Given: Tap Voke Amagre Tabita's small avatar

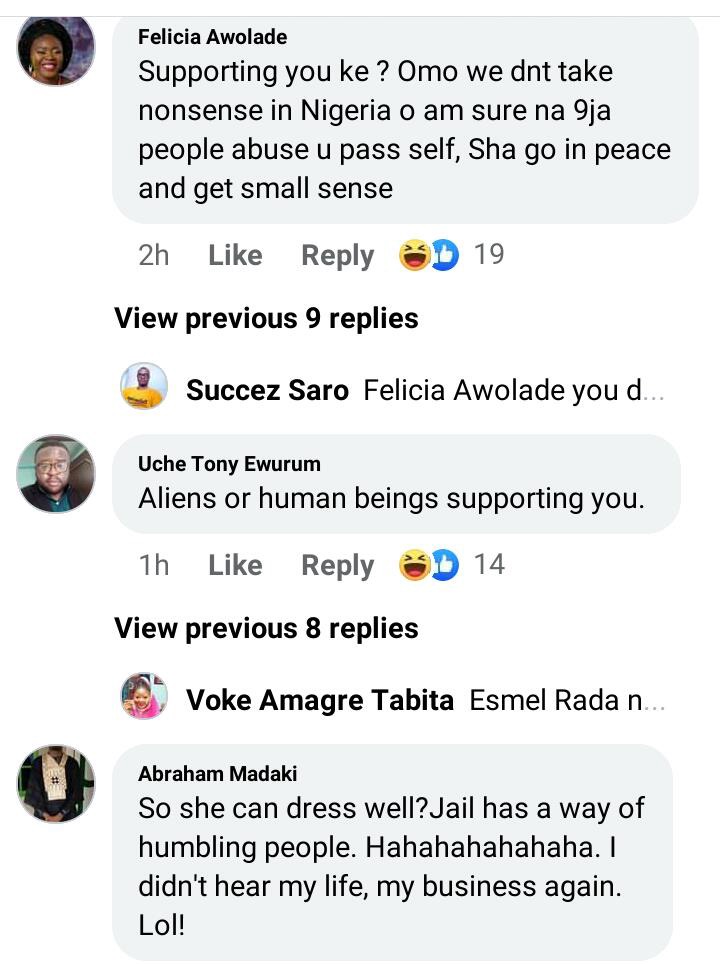Looking at the screenshot, I should tap(144, 696).
